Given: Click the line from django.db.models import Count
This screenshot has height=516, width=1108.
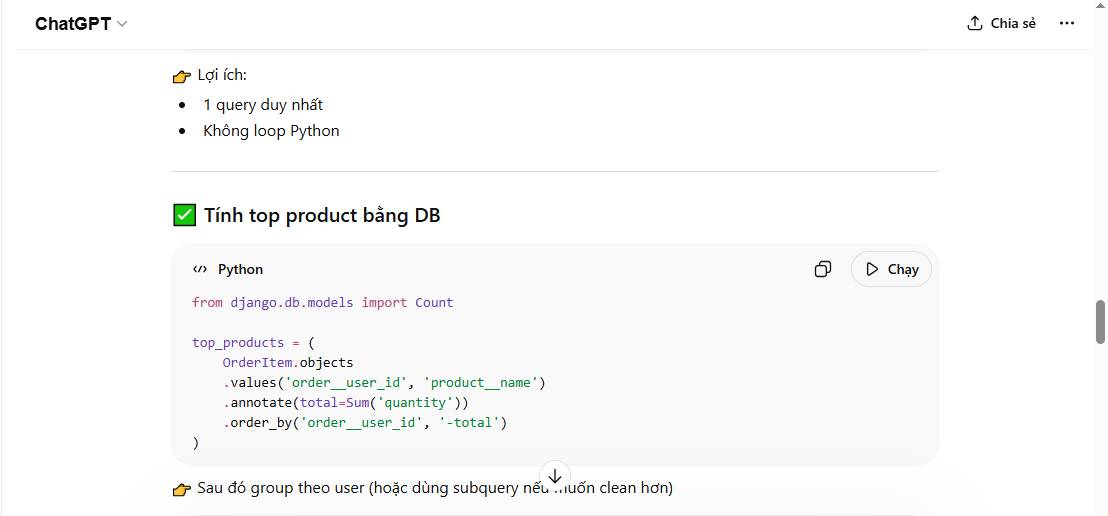Looking at the screenshot, I should 322,302.
